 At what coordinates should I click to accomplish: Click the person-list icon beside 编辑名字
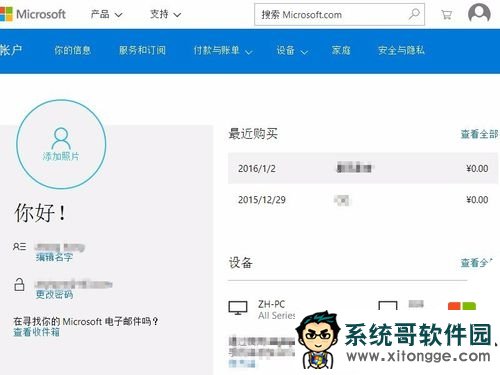coord(20,247)
